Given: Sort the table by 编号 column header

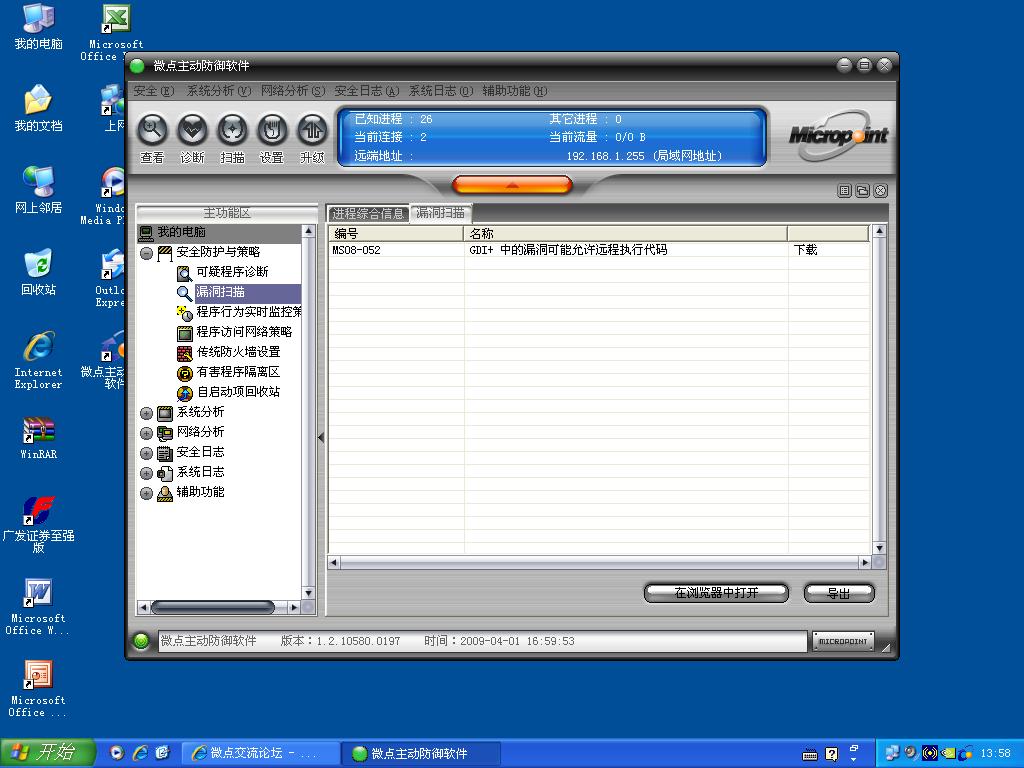Looking at the screenshot, I should [x=396, y=234].
